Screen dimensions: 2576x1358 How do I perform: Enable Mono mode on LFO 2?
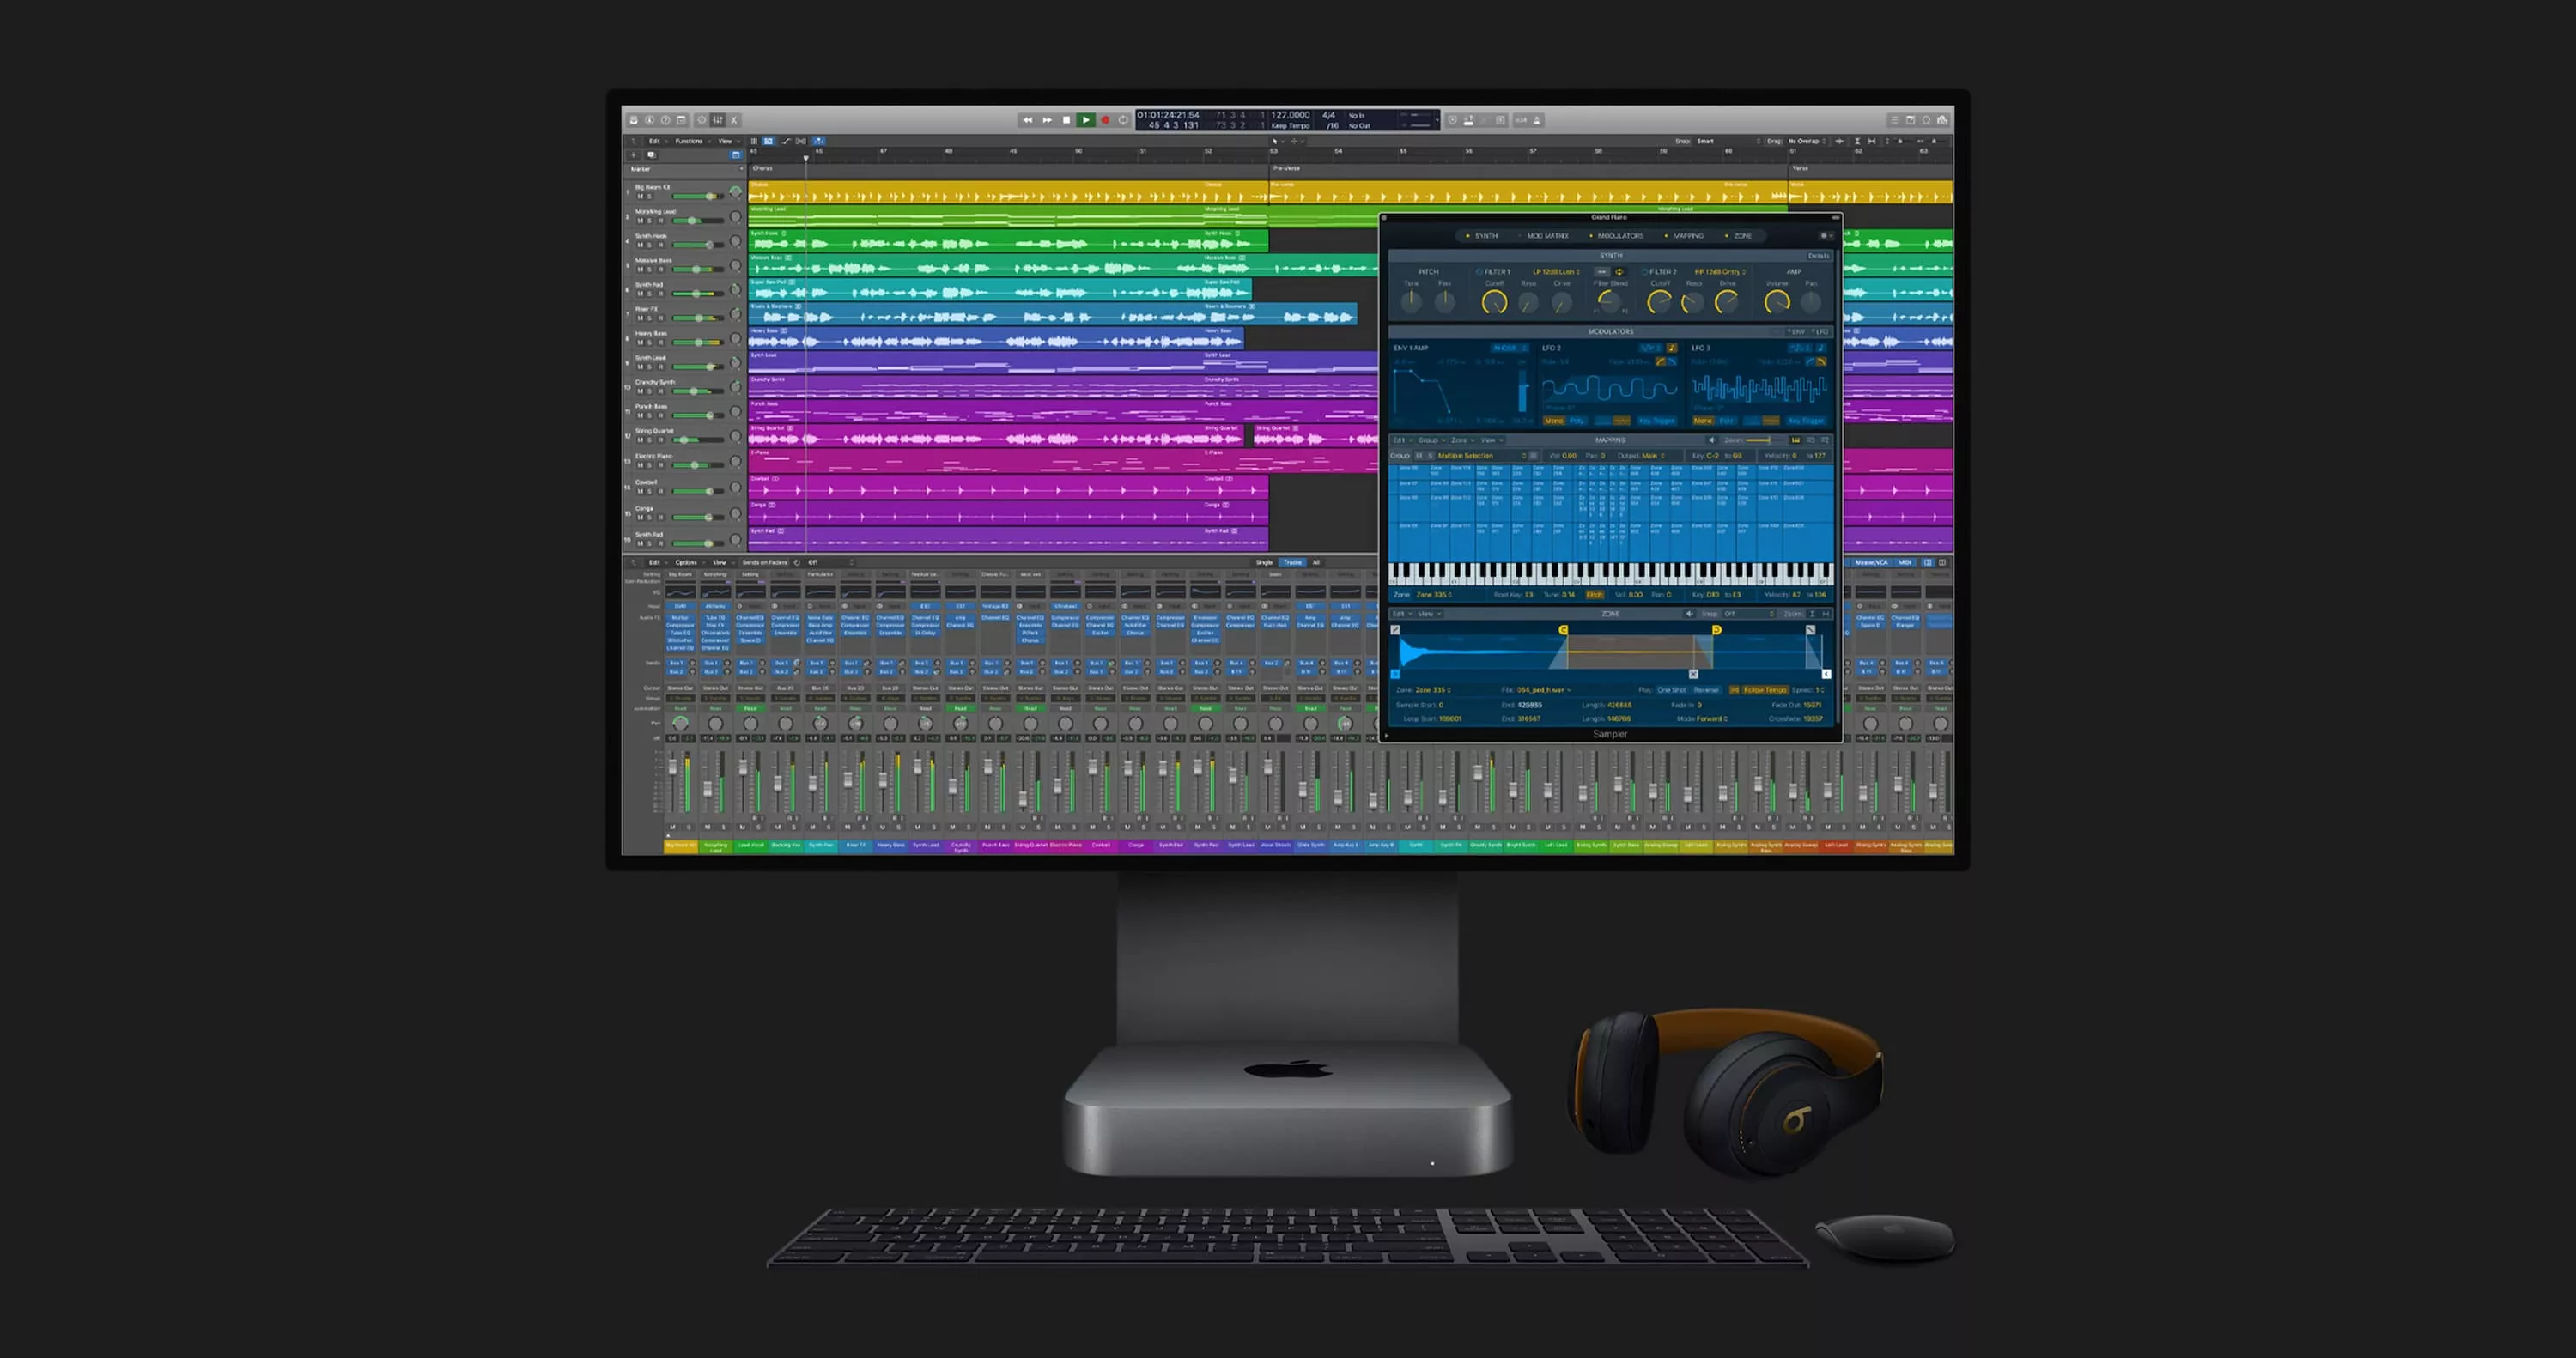[1554, 421]
